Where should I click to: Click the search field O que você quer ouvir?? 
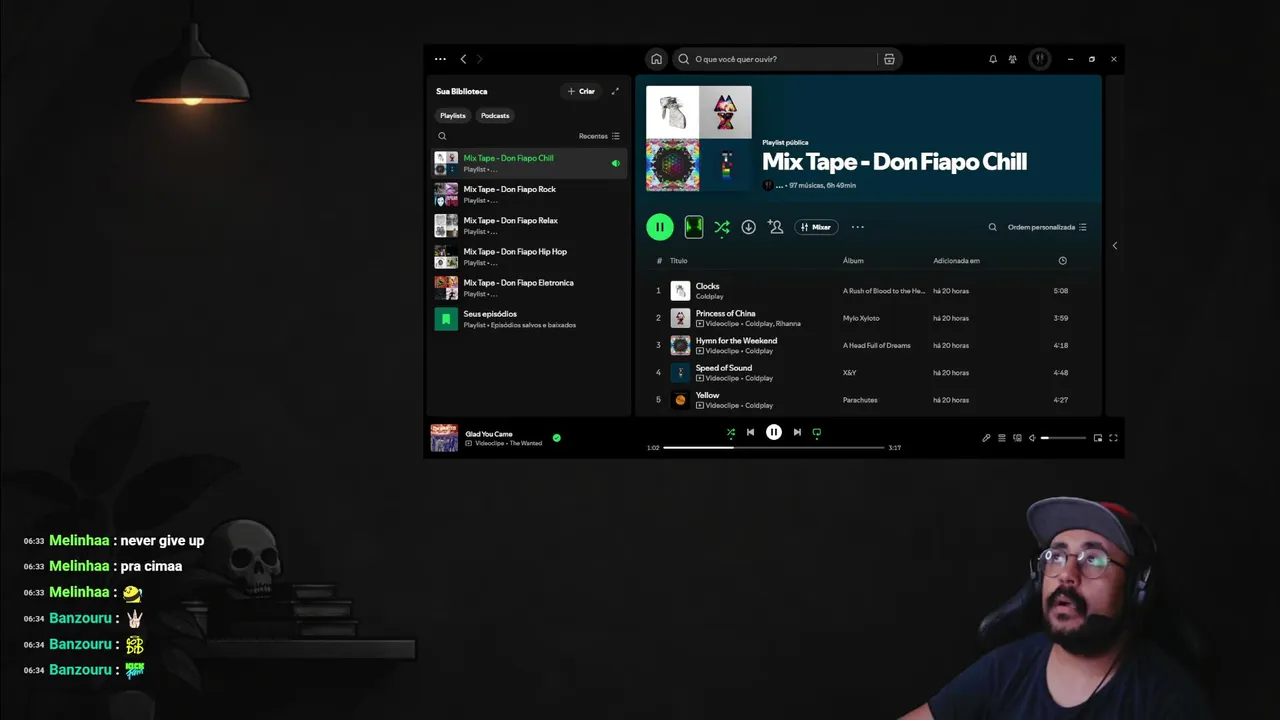tap(785, 59)
